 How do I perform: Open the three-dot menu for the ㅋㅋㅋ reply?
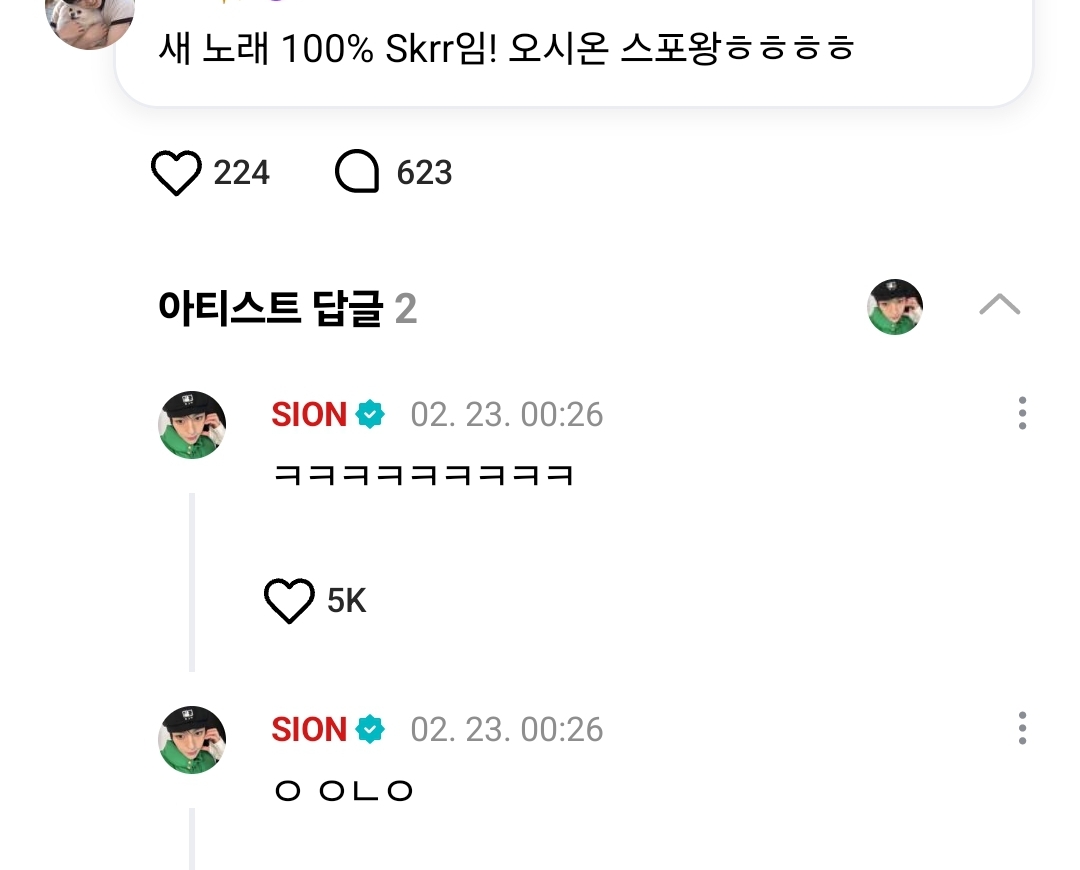pos(1021,413)
